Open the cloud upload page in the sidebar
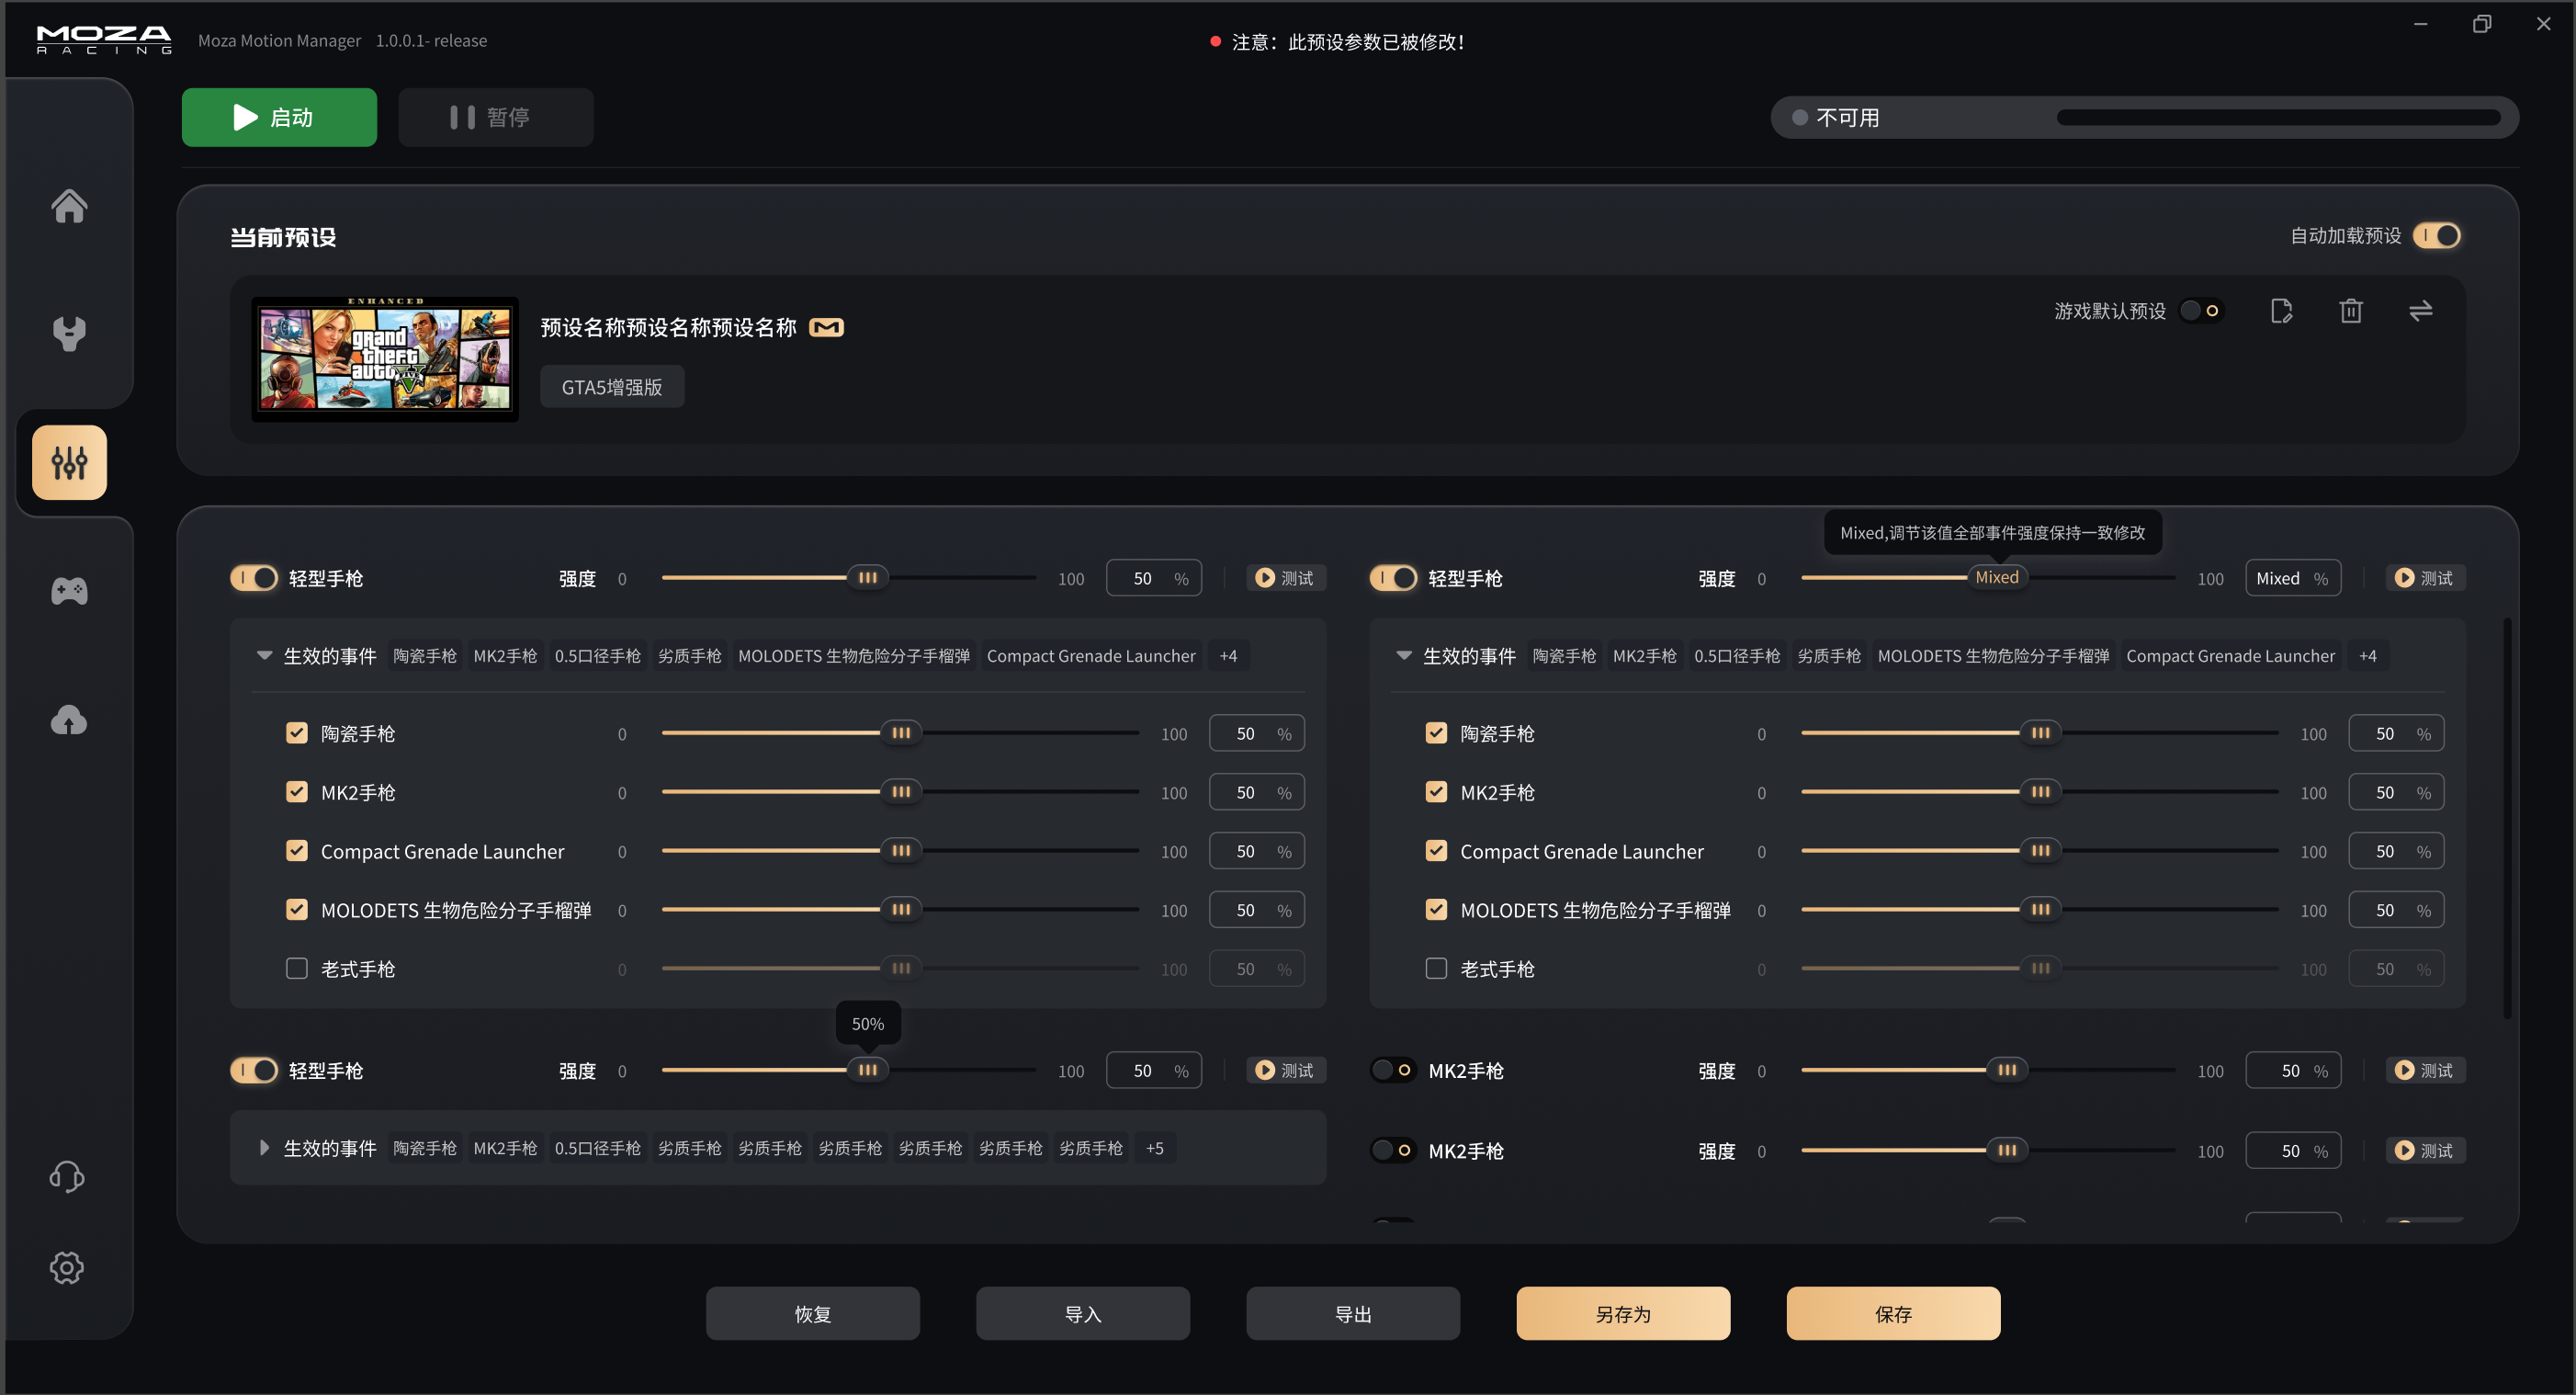This screenshot has height=1395, width=2576. tap(69, 720)
